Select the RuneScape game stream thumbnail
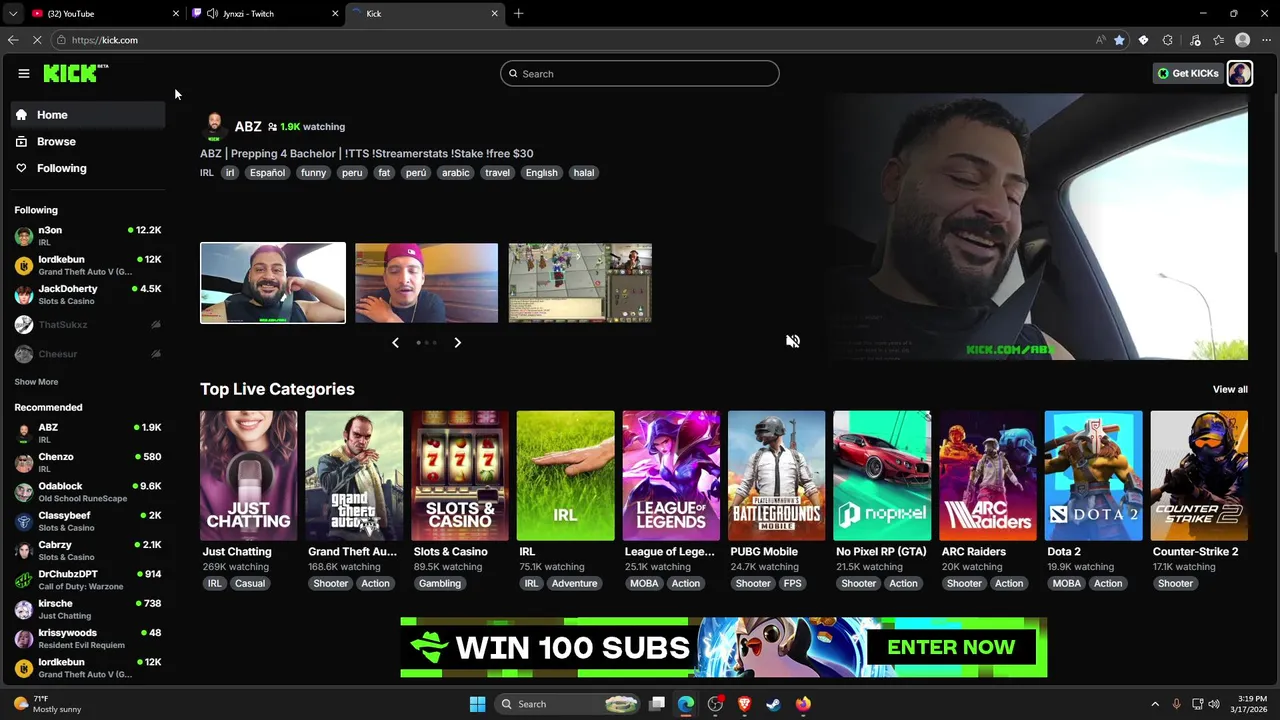Screen dimensions: 1280x720 point(580,283)
